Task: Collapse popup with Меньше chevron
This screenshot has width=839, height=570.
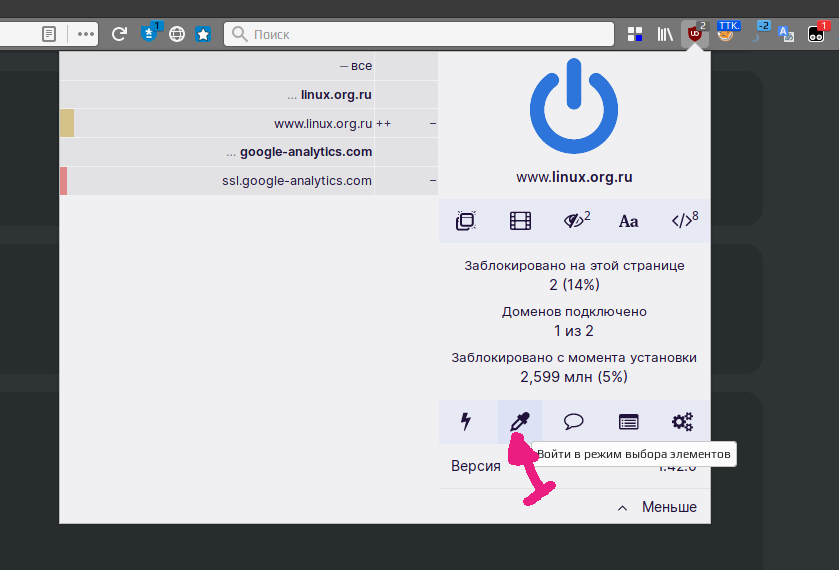Action: 657,507
